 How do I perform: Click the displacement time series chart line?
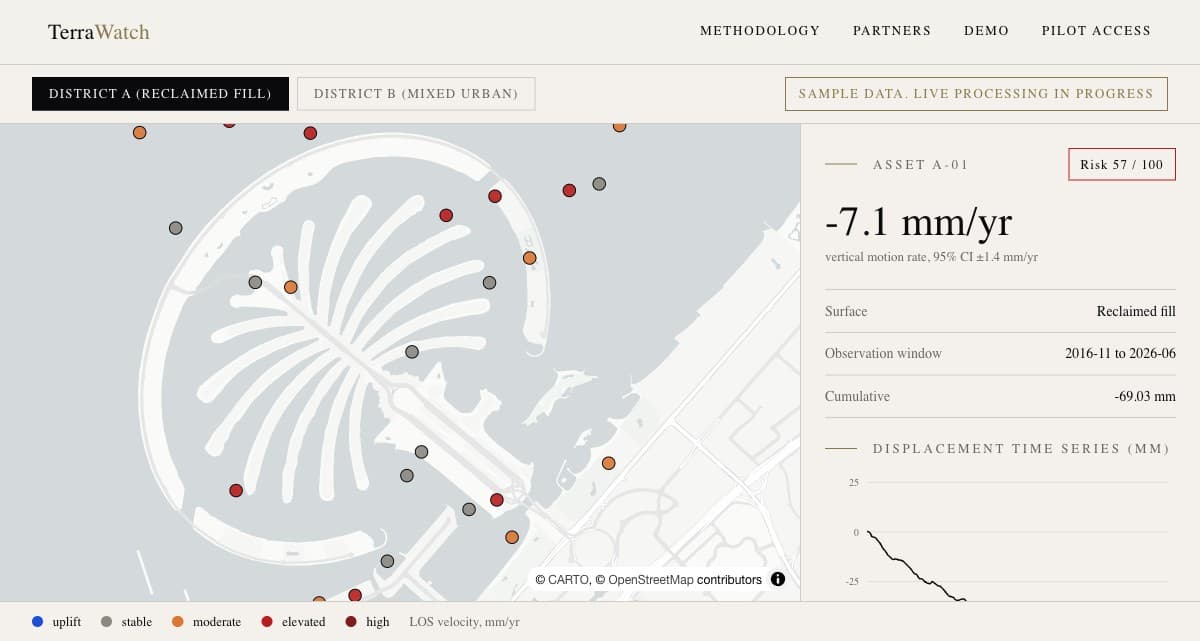[x=917, y=567]
